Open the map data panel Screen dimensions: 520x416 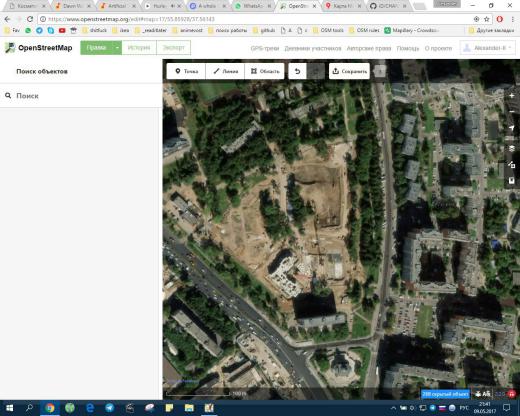tap(512, 164)
